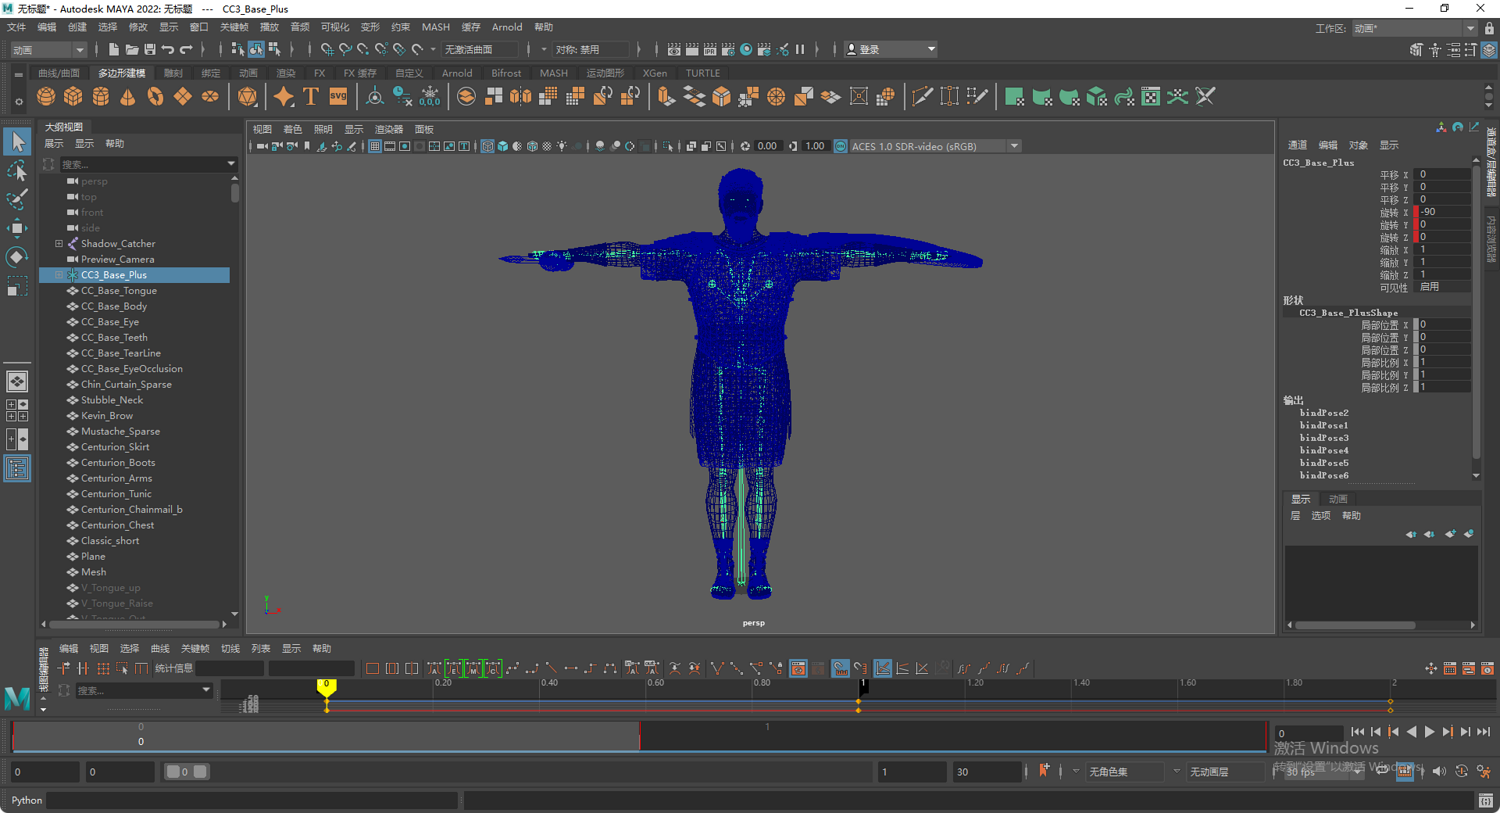Viewport: 1500px width, 813px height.
Task: Open the MASH menu in the menu bar
Action: click(435, 27)
